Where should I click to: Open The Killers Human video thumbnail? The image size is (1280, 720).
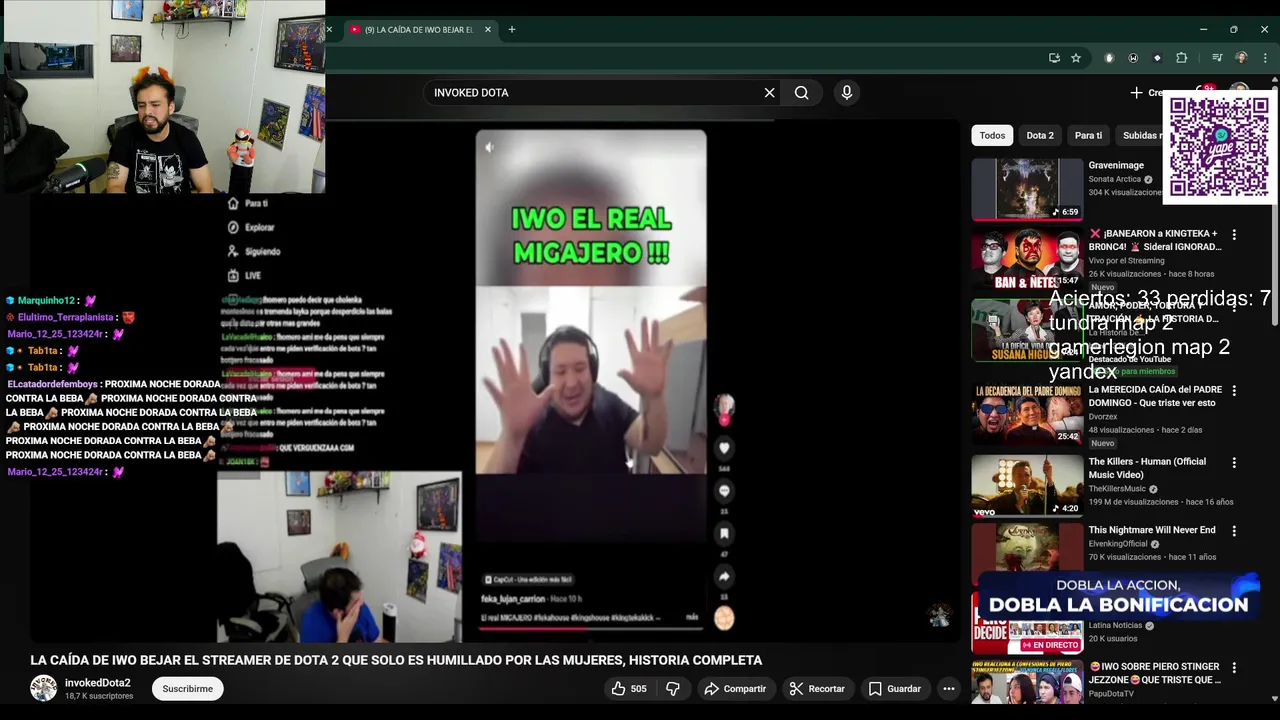click(x=1027, y=486)
